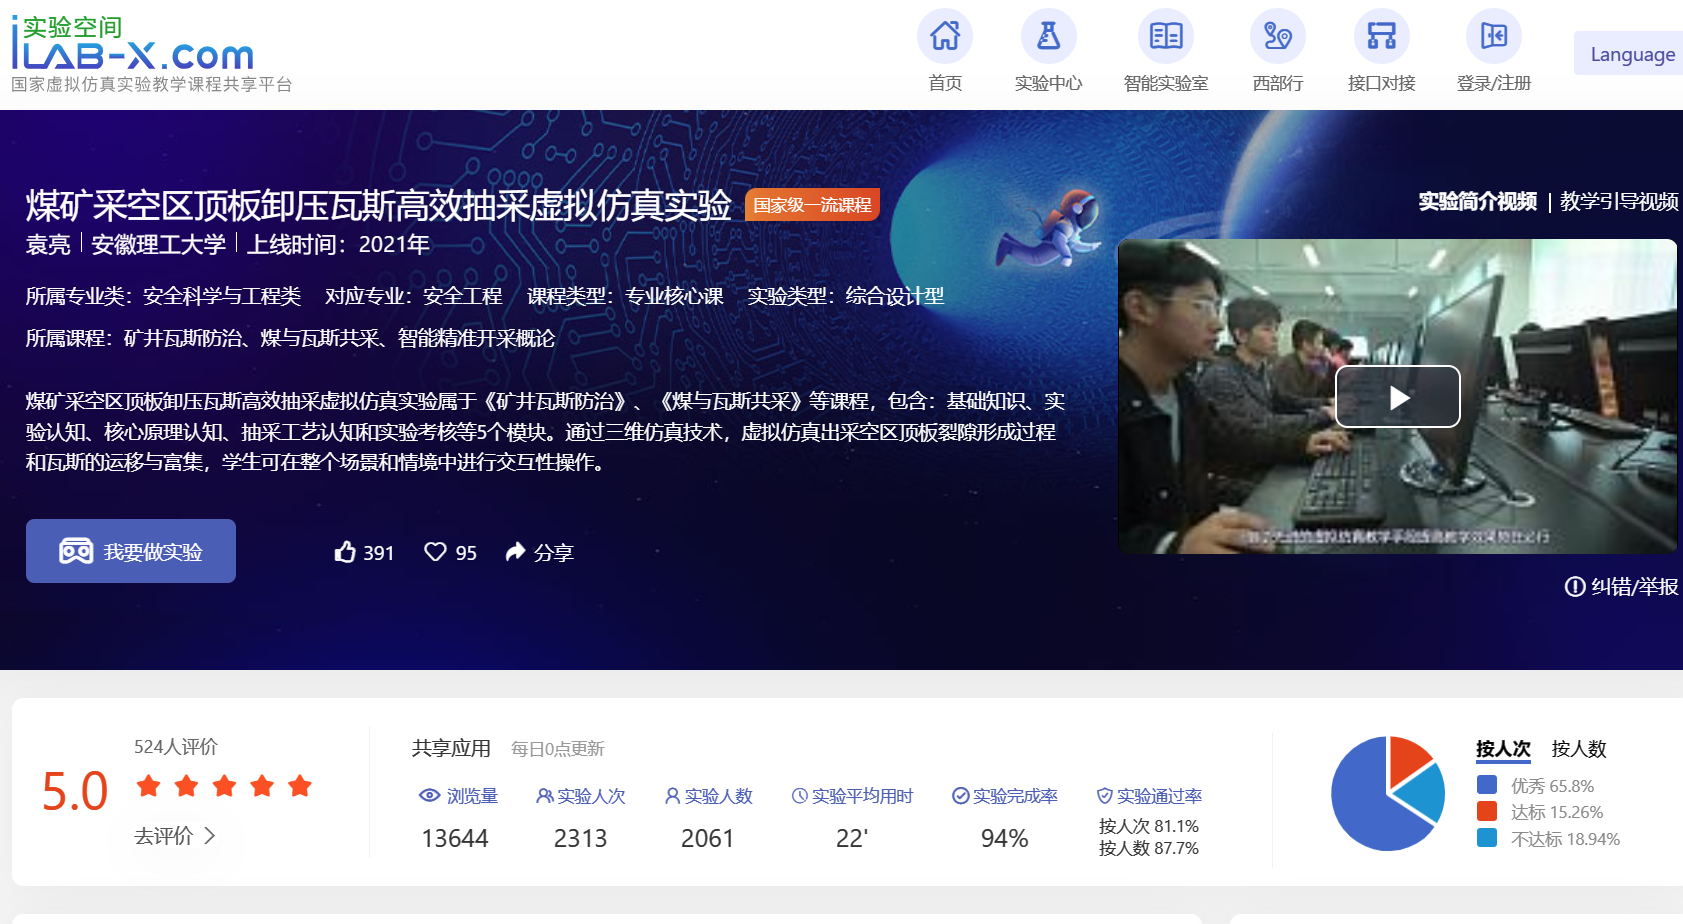Open the 首页 home icon

[x=945, y=37]
